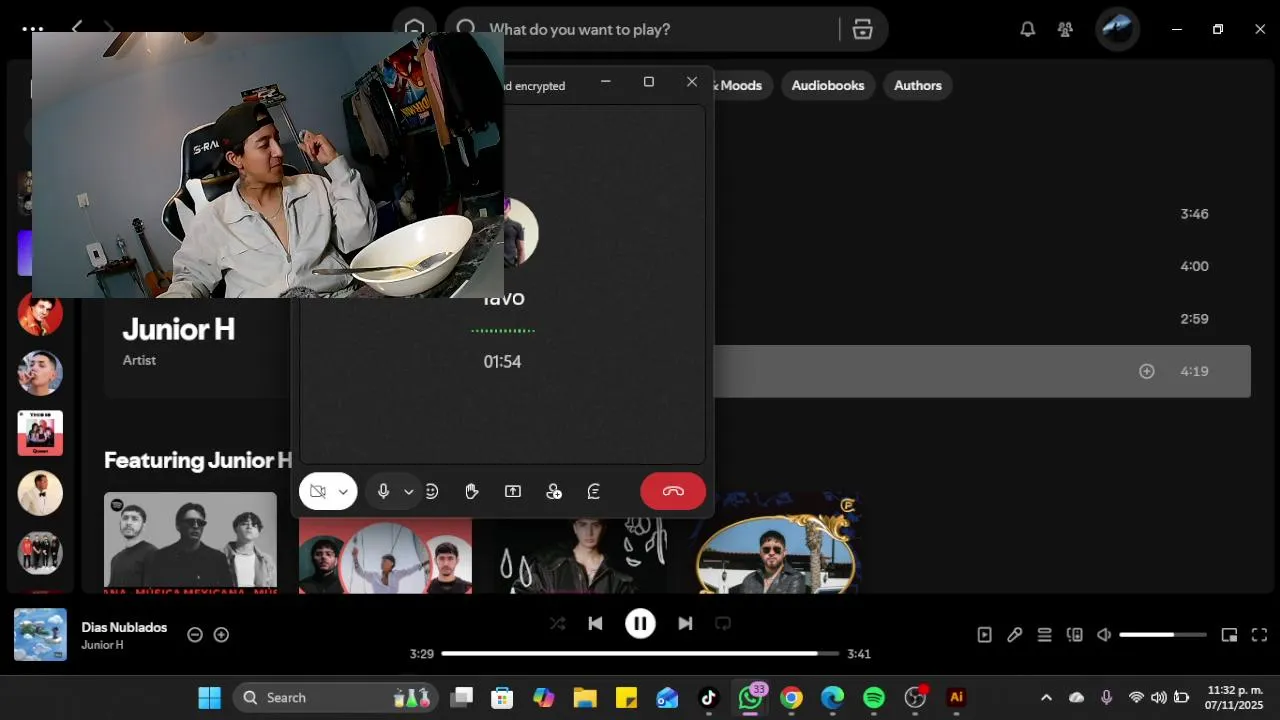Open Connect to a device panel
Screen dimensions: 1280x720
pos(1074,634)
